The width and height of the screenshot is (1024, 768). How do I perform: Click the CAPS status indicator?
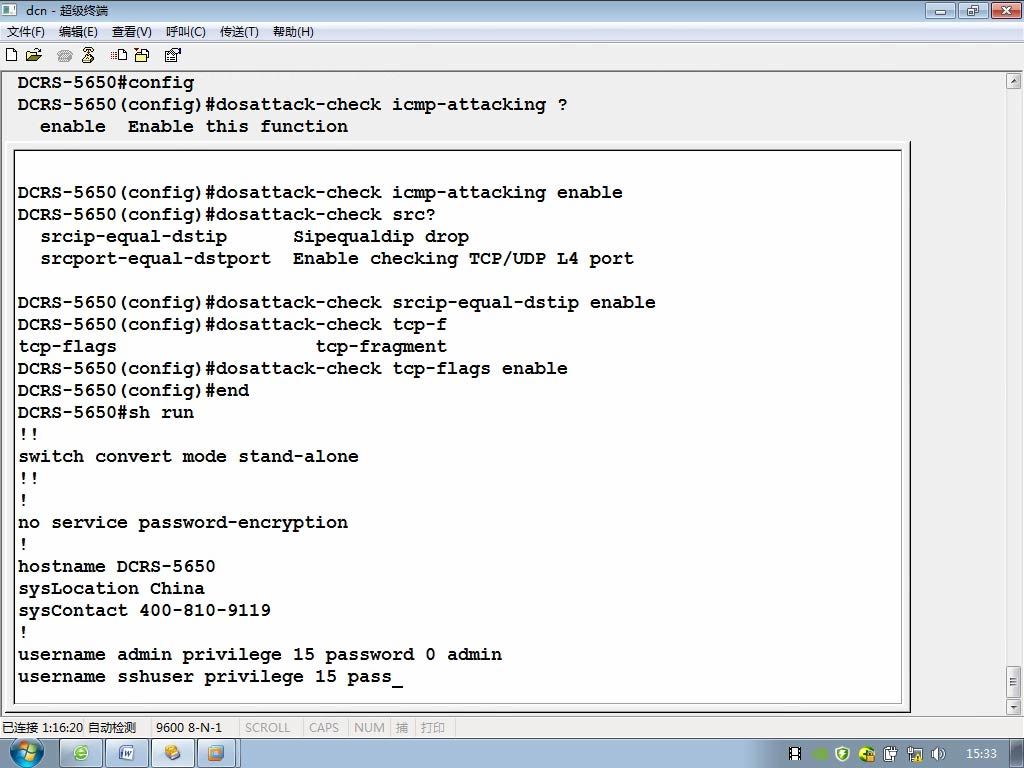[x=324, y=727]
